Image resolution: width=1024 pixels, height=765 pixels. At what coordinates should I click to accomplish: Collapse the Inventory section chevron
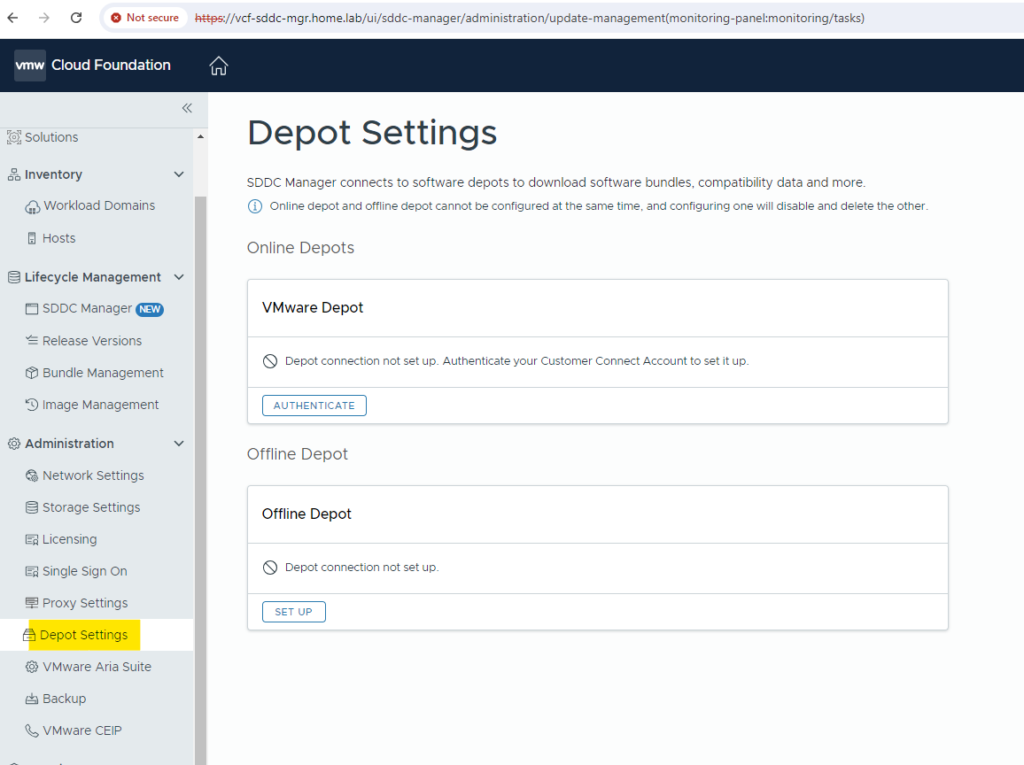(x=179, y=174)
